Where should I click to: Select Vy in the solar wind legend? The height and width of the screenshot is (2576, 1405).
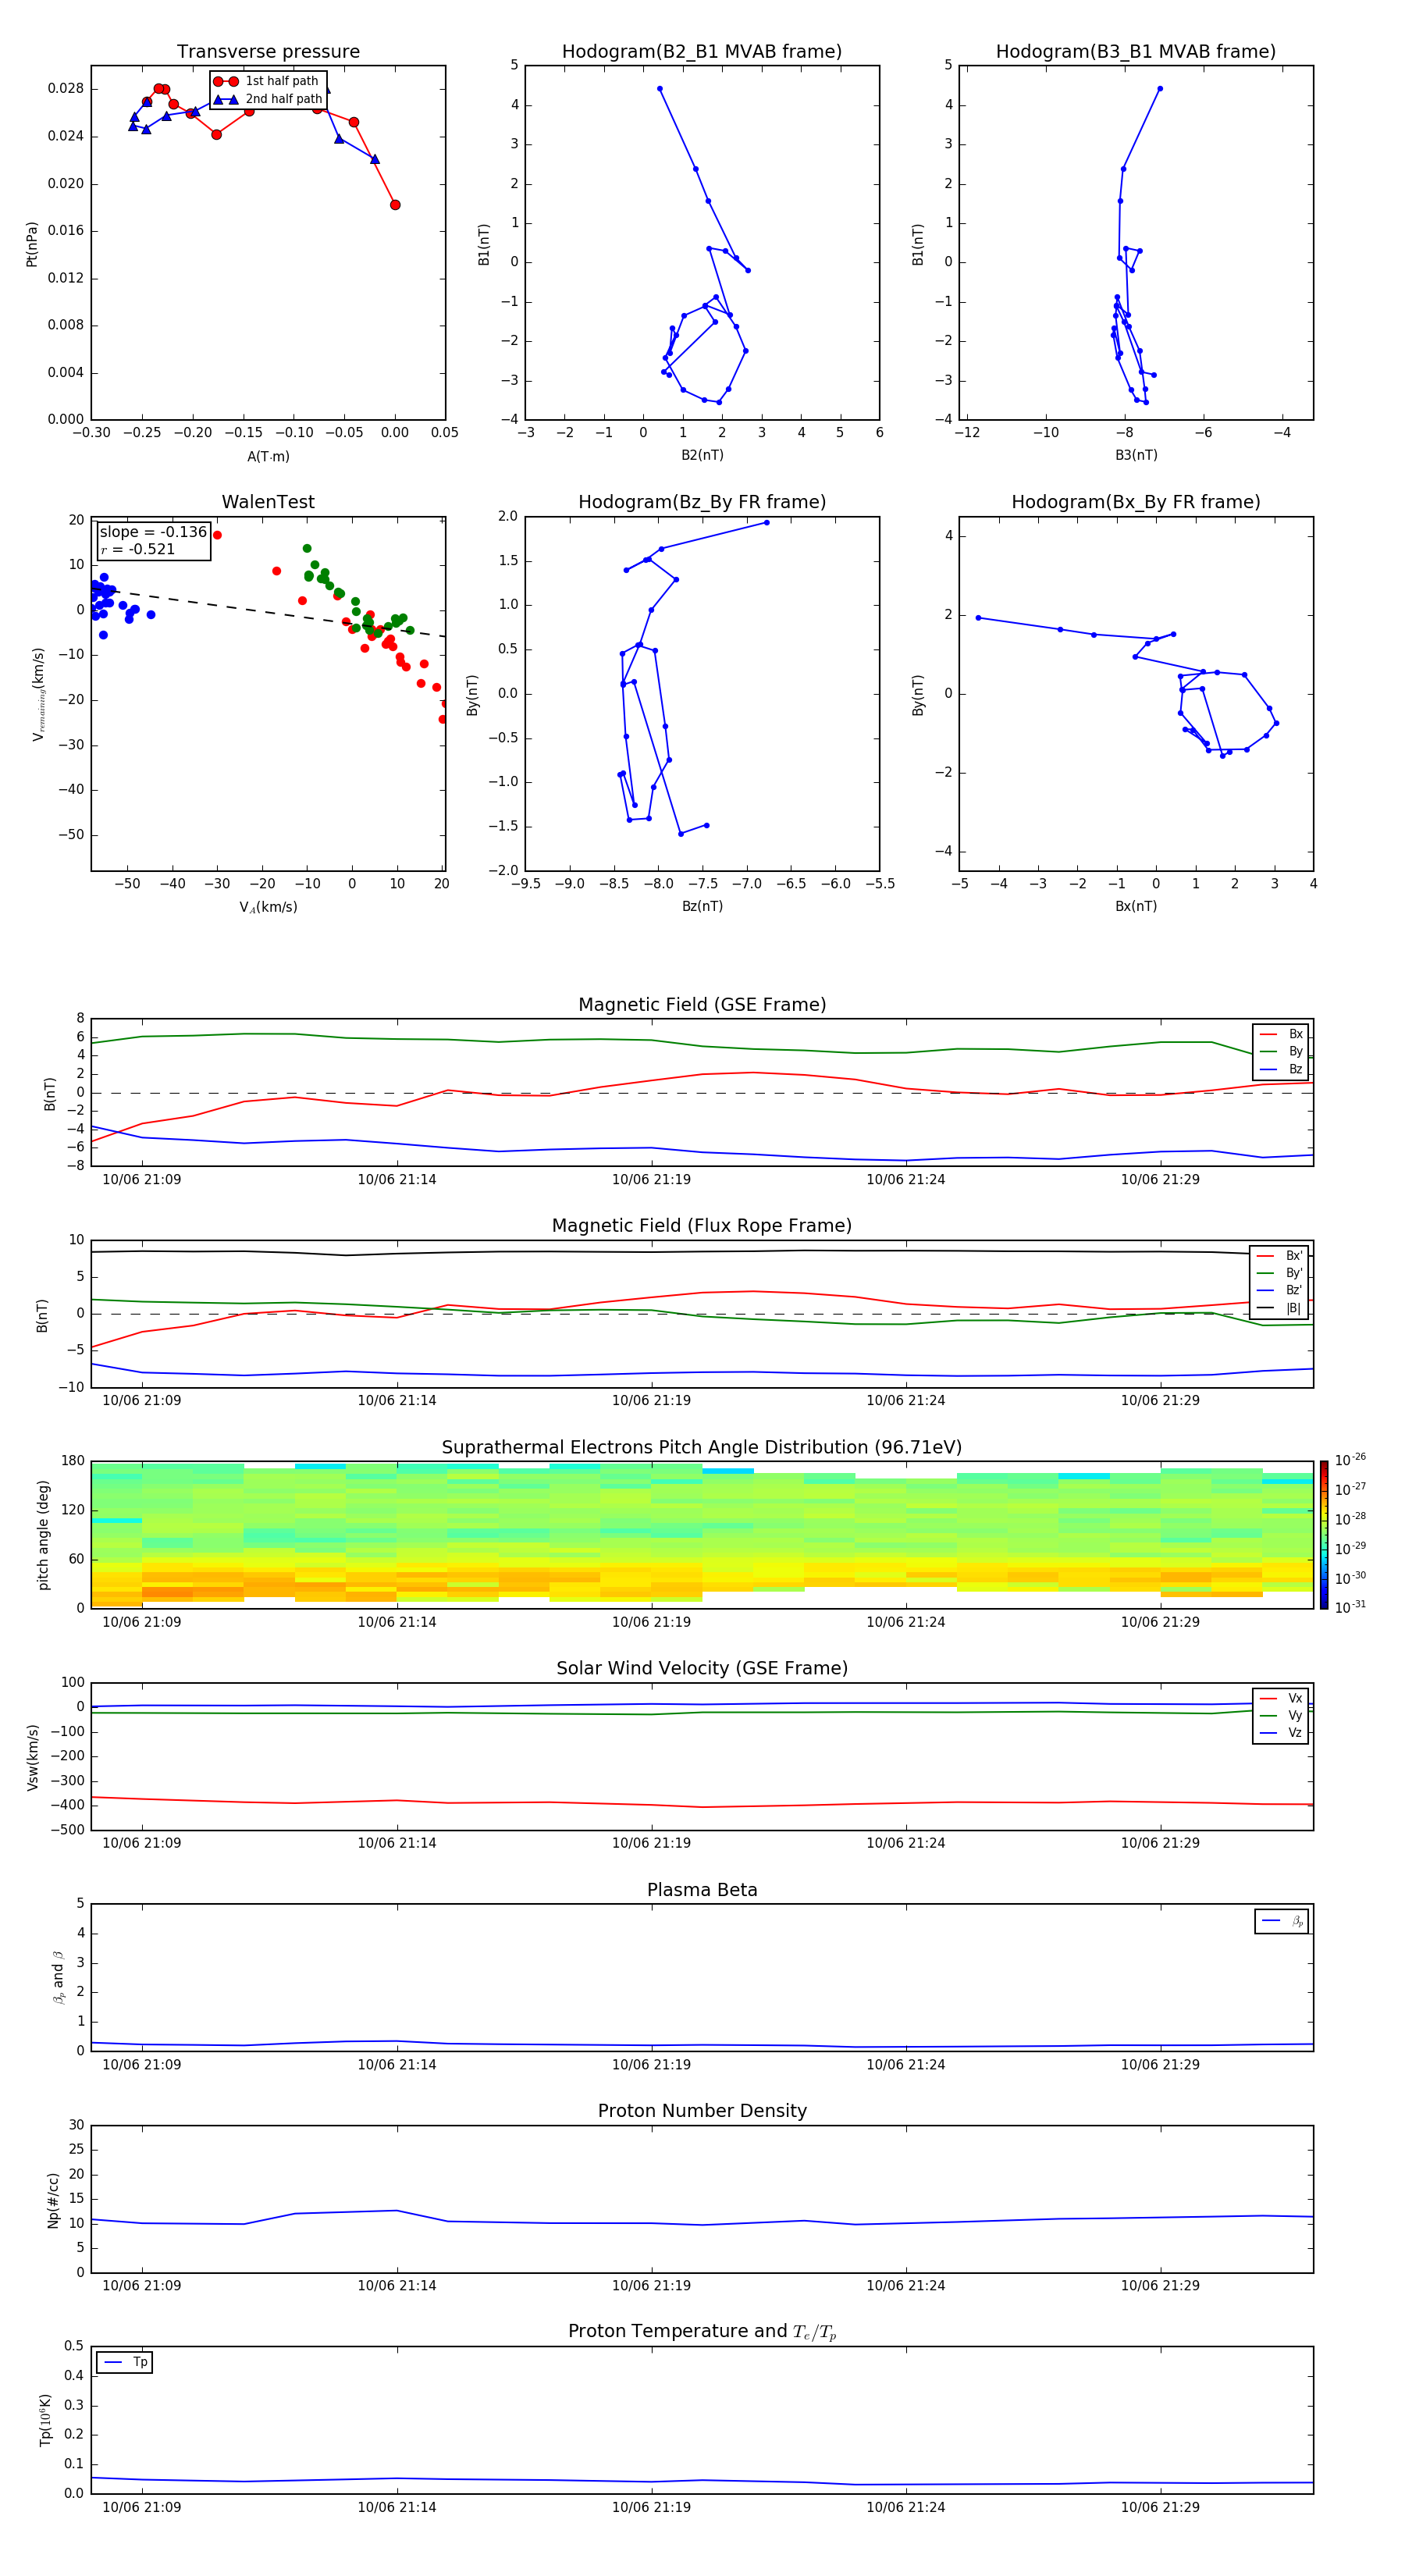tap(1281, 1715)
